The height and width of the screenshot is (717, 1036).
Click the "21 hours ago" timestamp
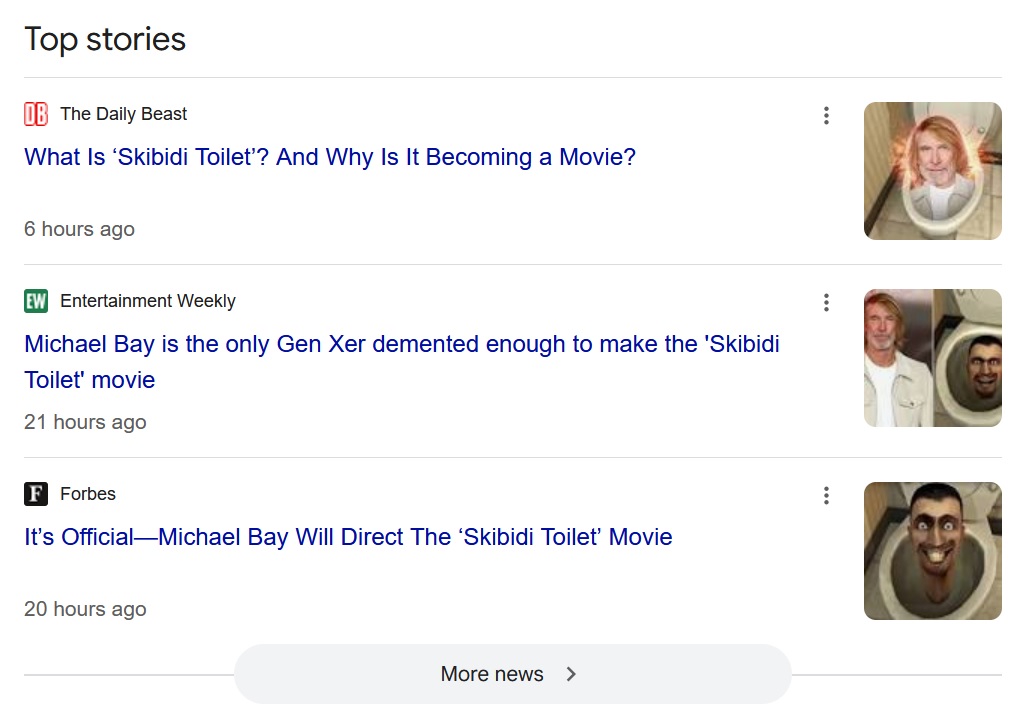pyautogui.click(x=85, y=422)
